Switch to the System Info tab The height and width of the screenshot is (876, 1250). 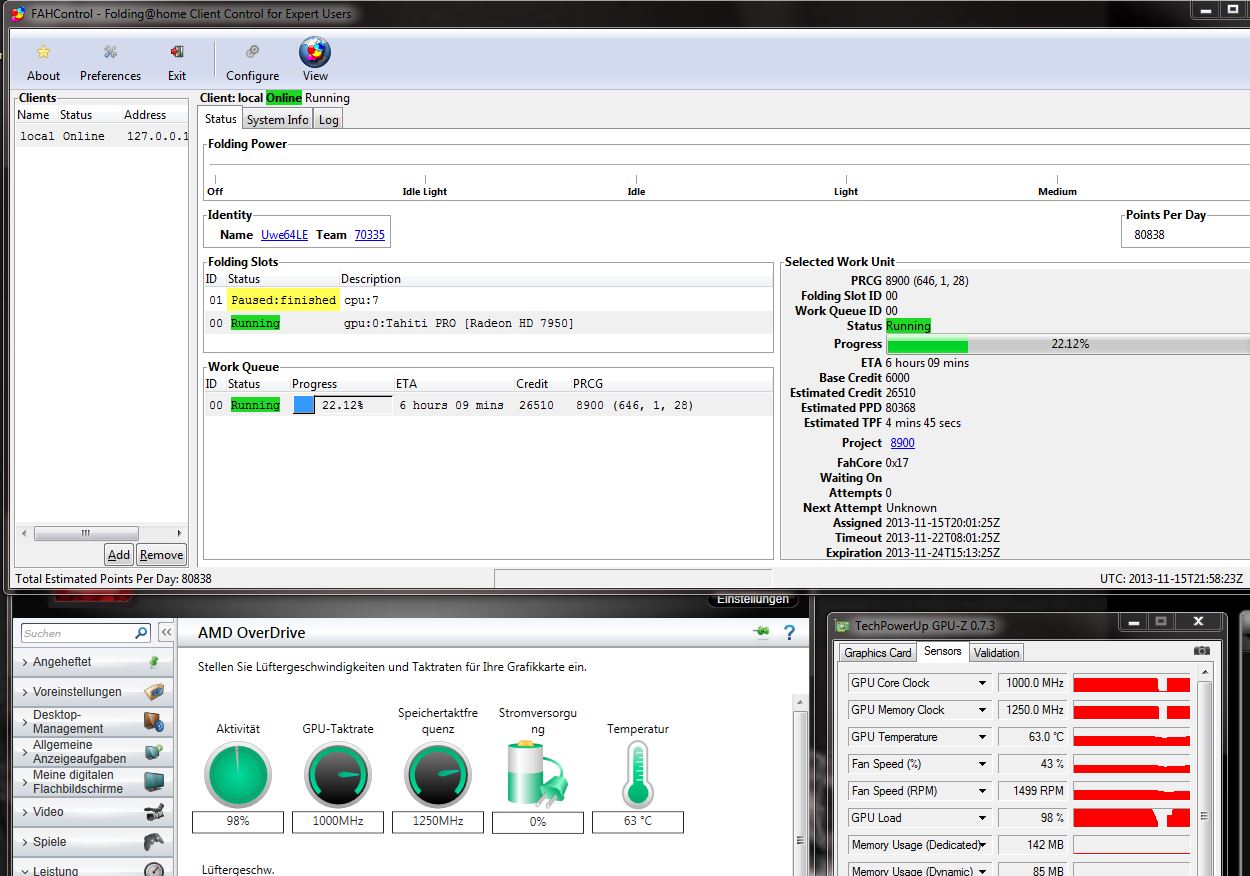pos(277,120)
